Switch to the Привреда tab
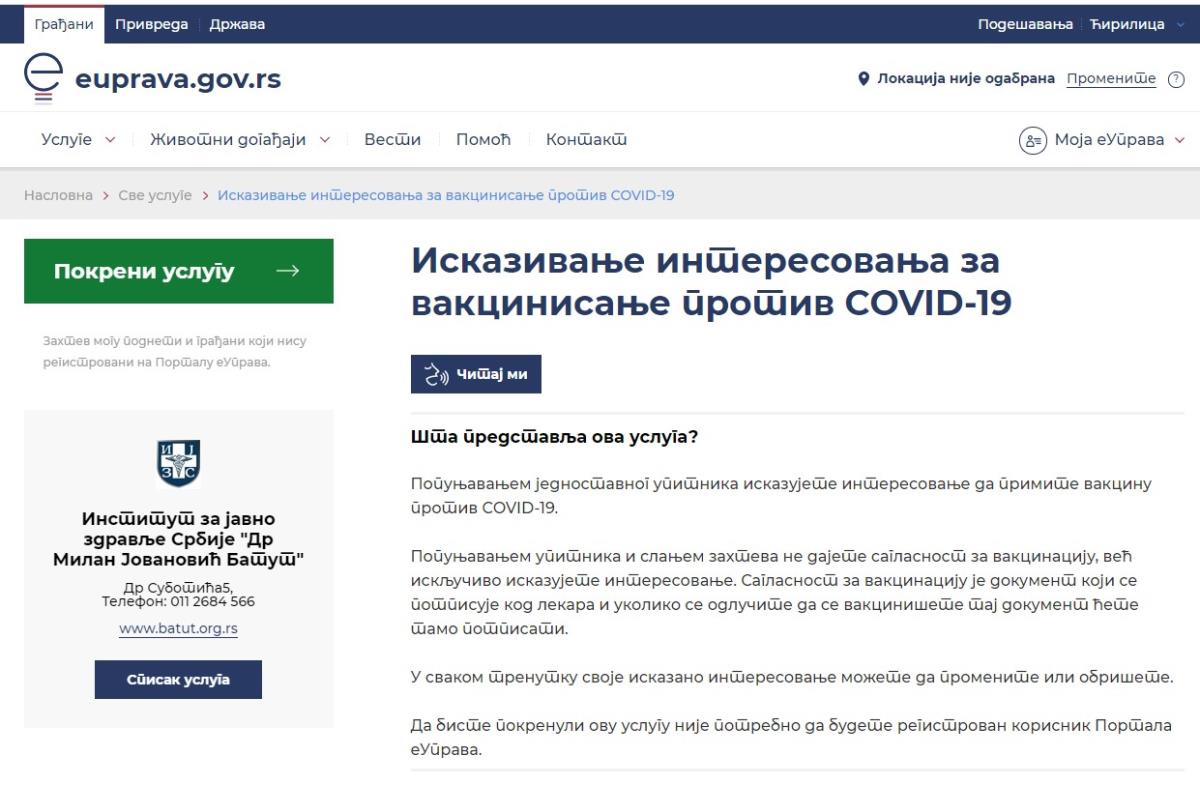The image size is (1200, 785). tap(151, 24)
